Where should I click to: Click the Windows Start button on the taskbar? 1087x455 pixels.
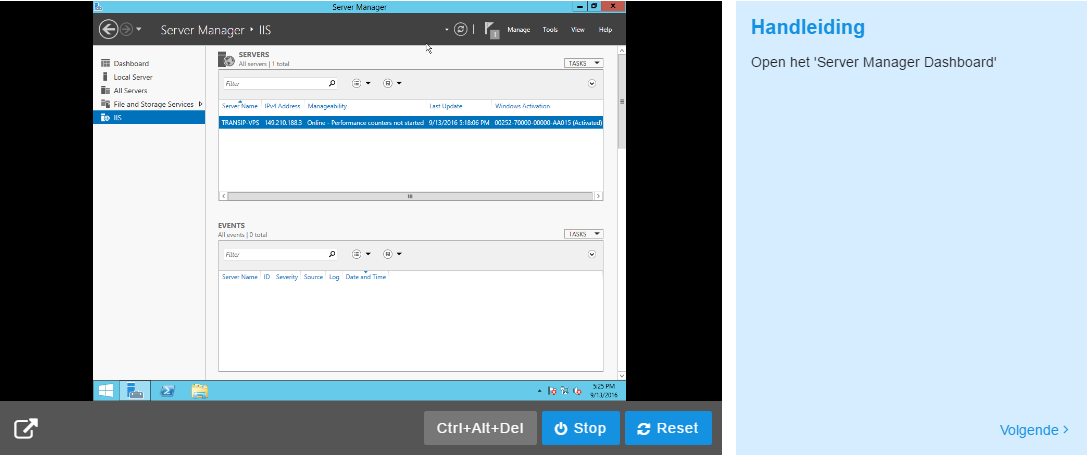pyautogui.click(x=105, y=391)
